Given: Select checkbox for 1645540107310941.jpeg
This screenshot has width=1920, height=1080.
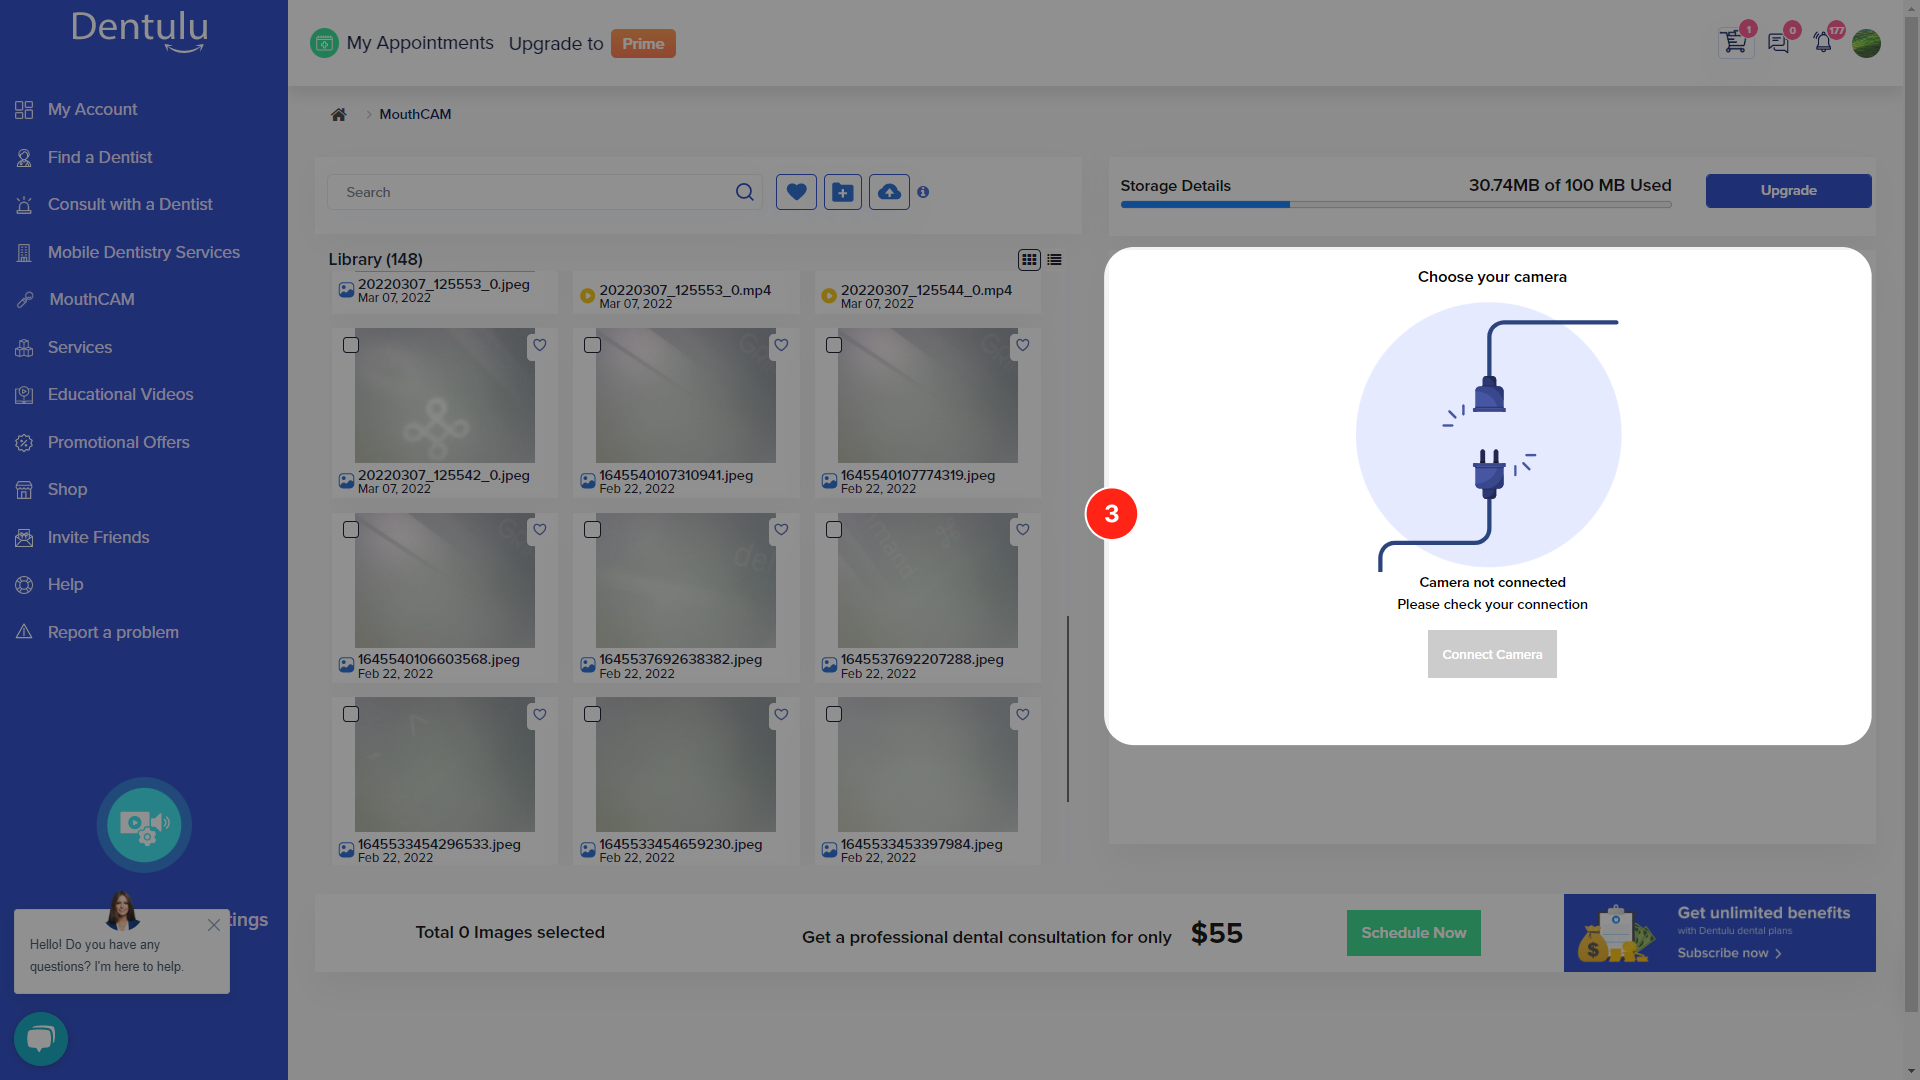Looking at the screenshot, I should 592,345.
